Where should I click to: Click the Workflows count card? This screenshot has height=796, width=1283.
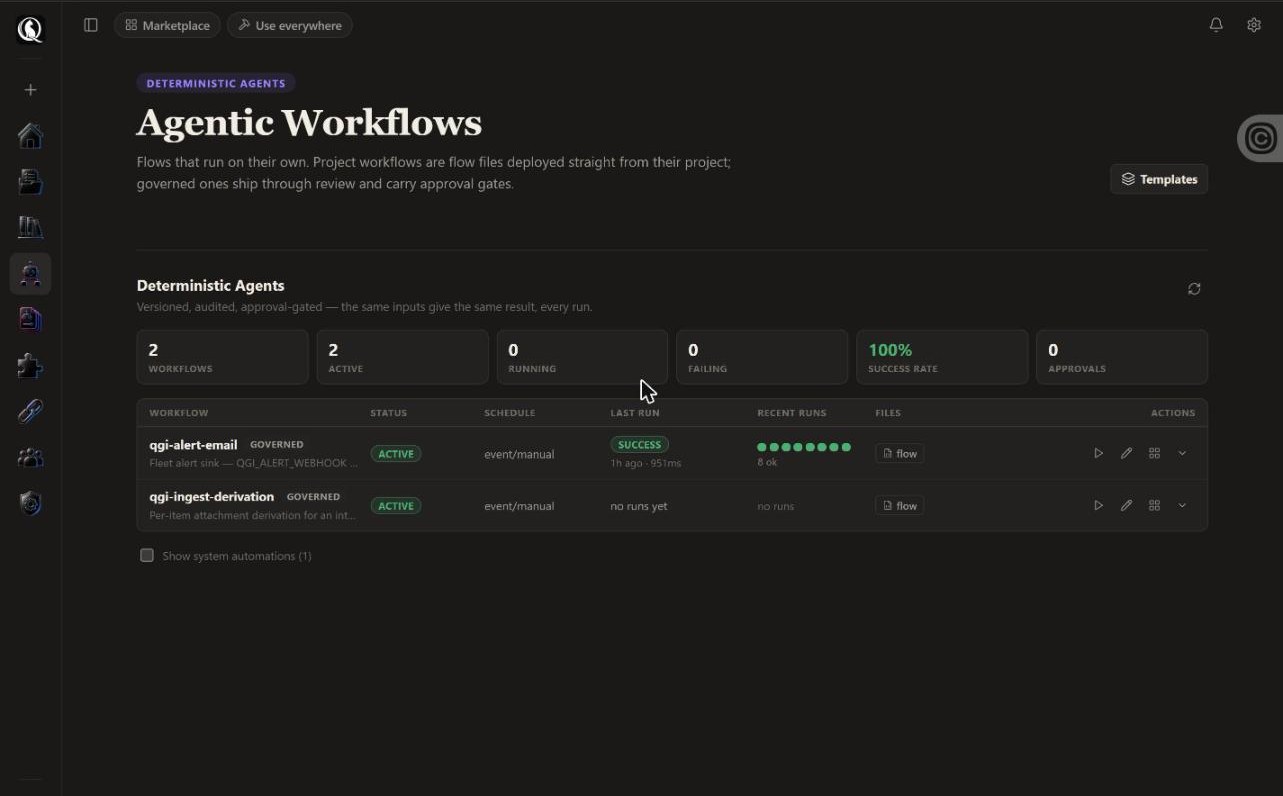coord(222,357)
